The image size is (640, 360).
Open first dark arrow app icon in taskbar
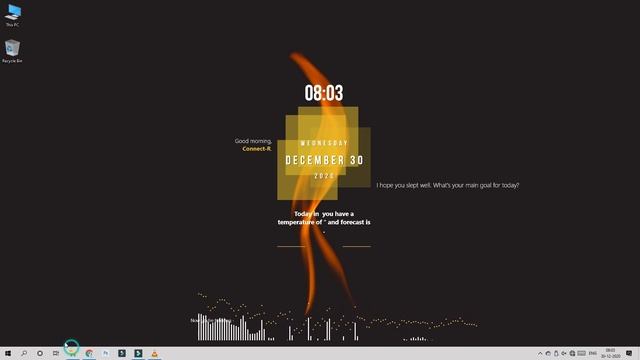(x=122, y=353)
